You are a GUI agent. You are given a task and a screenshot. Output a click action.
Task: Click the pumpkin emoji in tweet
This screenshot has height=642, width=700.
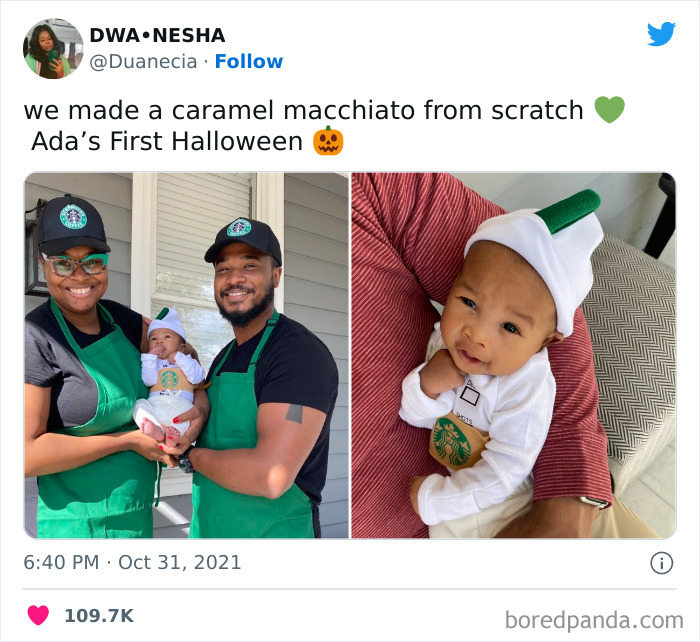(x=328, y=141)
